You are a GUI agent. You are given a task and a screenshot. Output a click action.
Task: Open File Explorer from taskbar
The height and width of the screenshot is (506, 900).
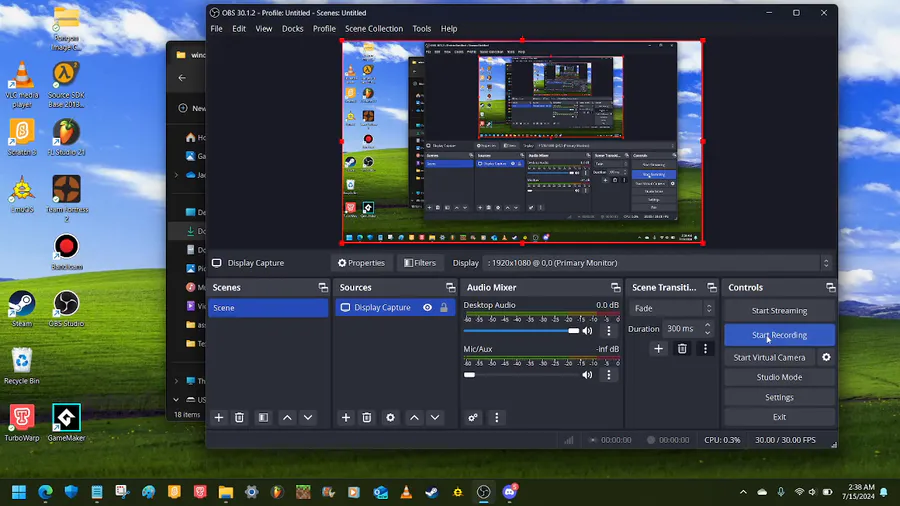coord(226,492)
